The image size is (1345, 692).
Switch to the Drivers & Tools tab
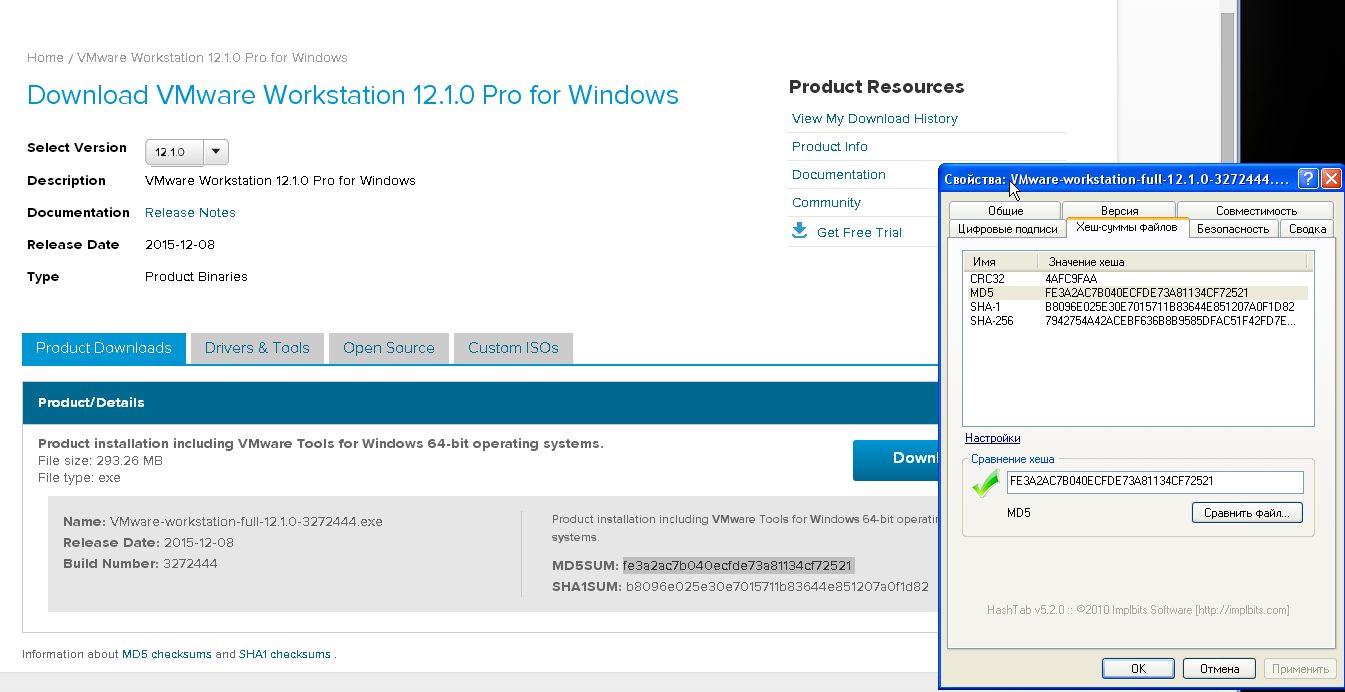(x=257, y=348)
